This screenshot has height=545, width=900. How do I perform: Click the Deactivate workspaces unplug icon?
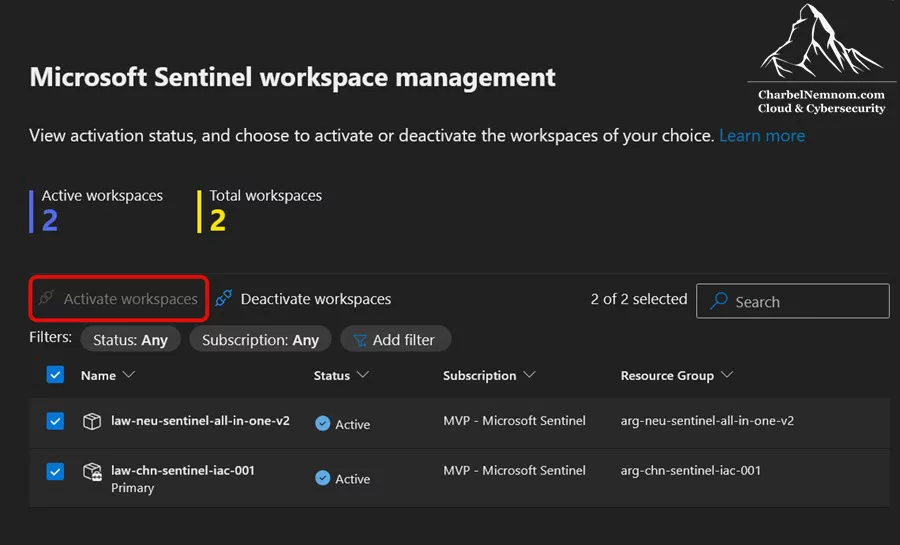223,298
